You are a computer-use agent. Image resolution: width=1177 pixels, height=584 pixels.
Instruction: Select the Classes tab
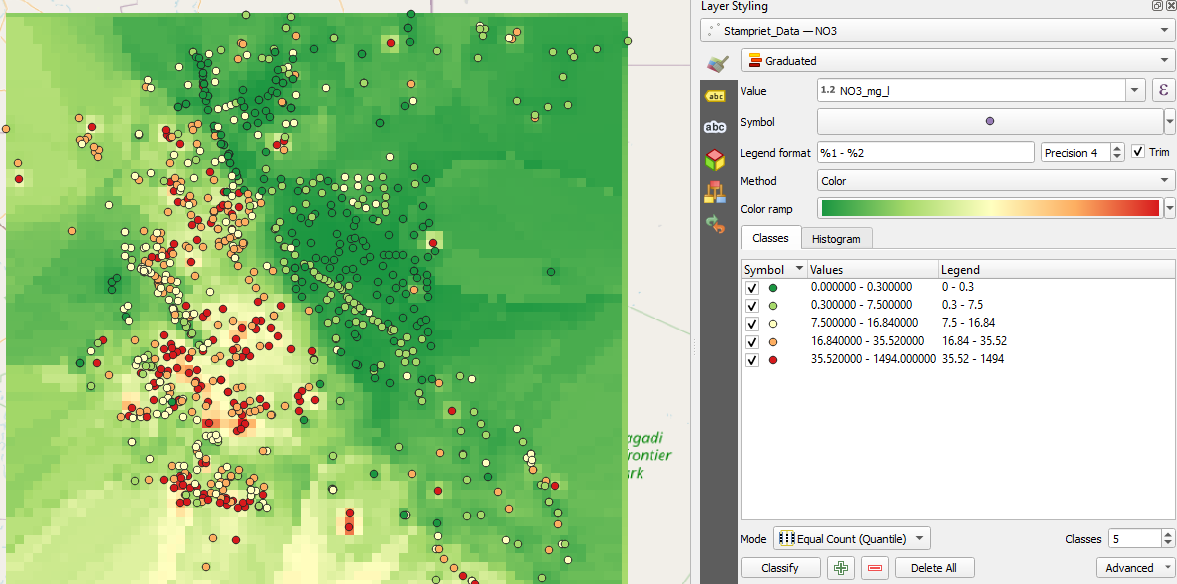(769, 238)
